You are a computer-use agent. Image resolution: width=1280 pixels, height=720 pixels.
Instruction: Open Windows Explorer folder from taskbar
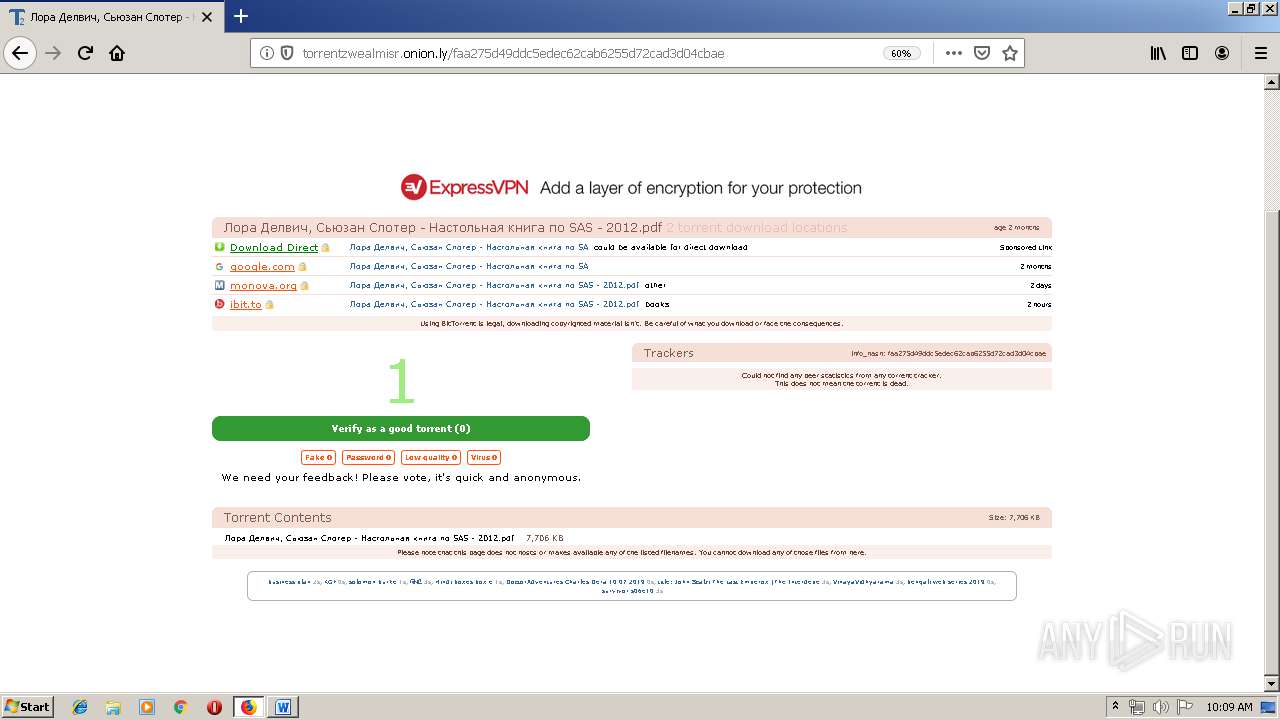point(113,707)
